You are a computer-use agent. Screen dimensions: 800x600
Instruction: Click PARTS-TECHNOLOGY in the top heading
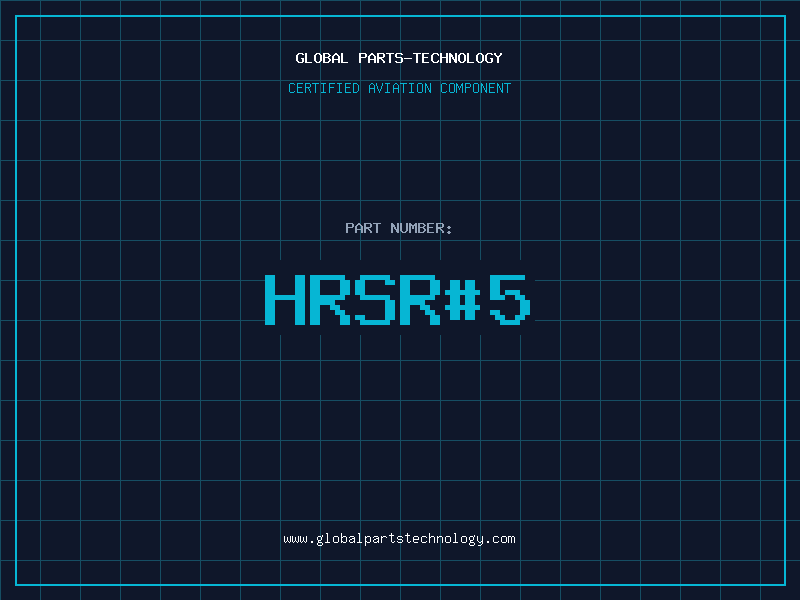430,58
